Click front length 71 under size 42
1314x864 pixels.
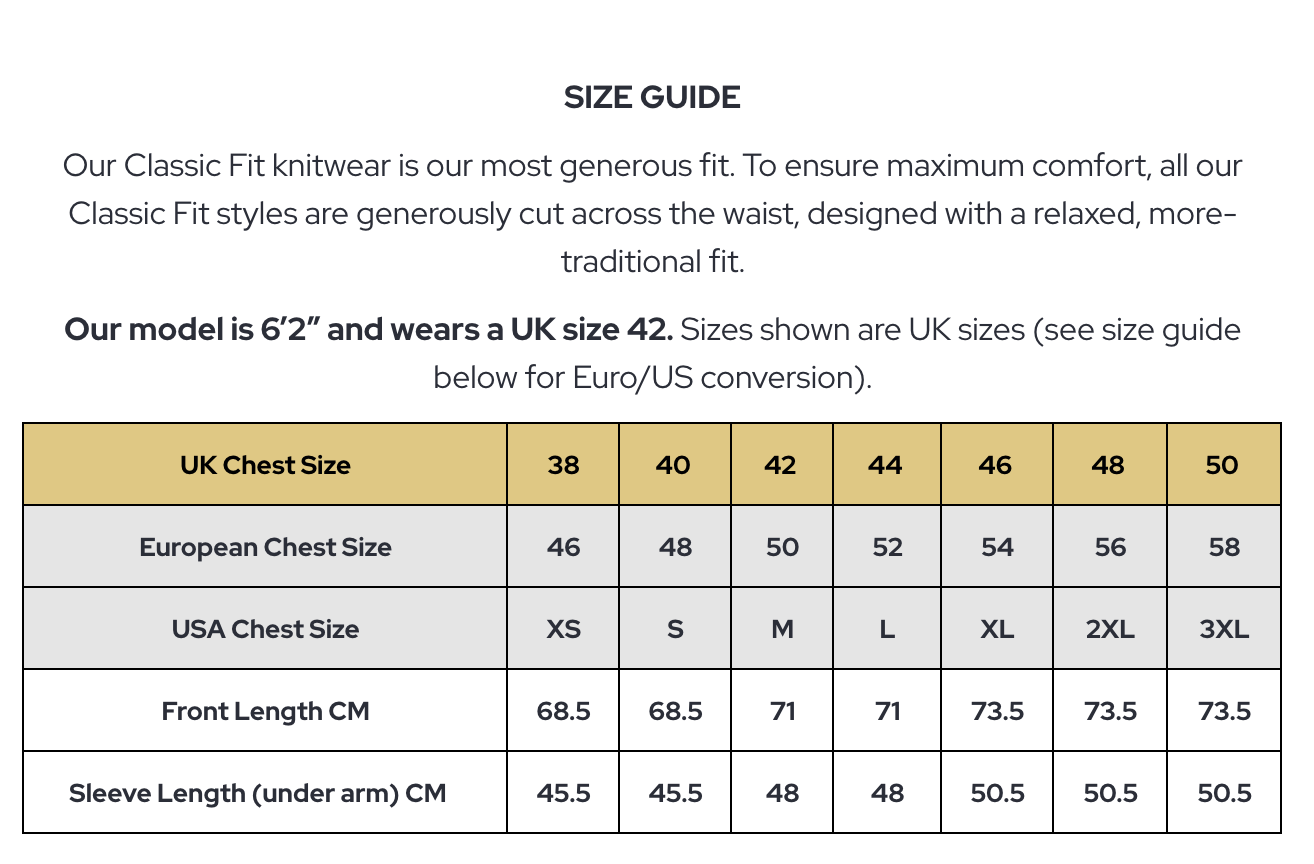point(781,711)
